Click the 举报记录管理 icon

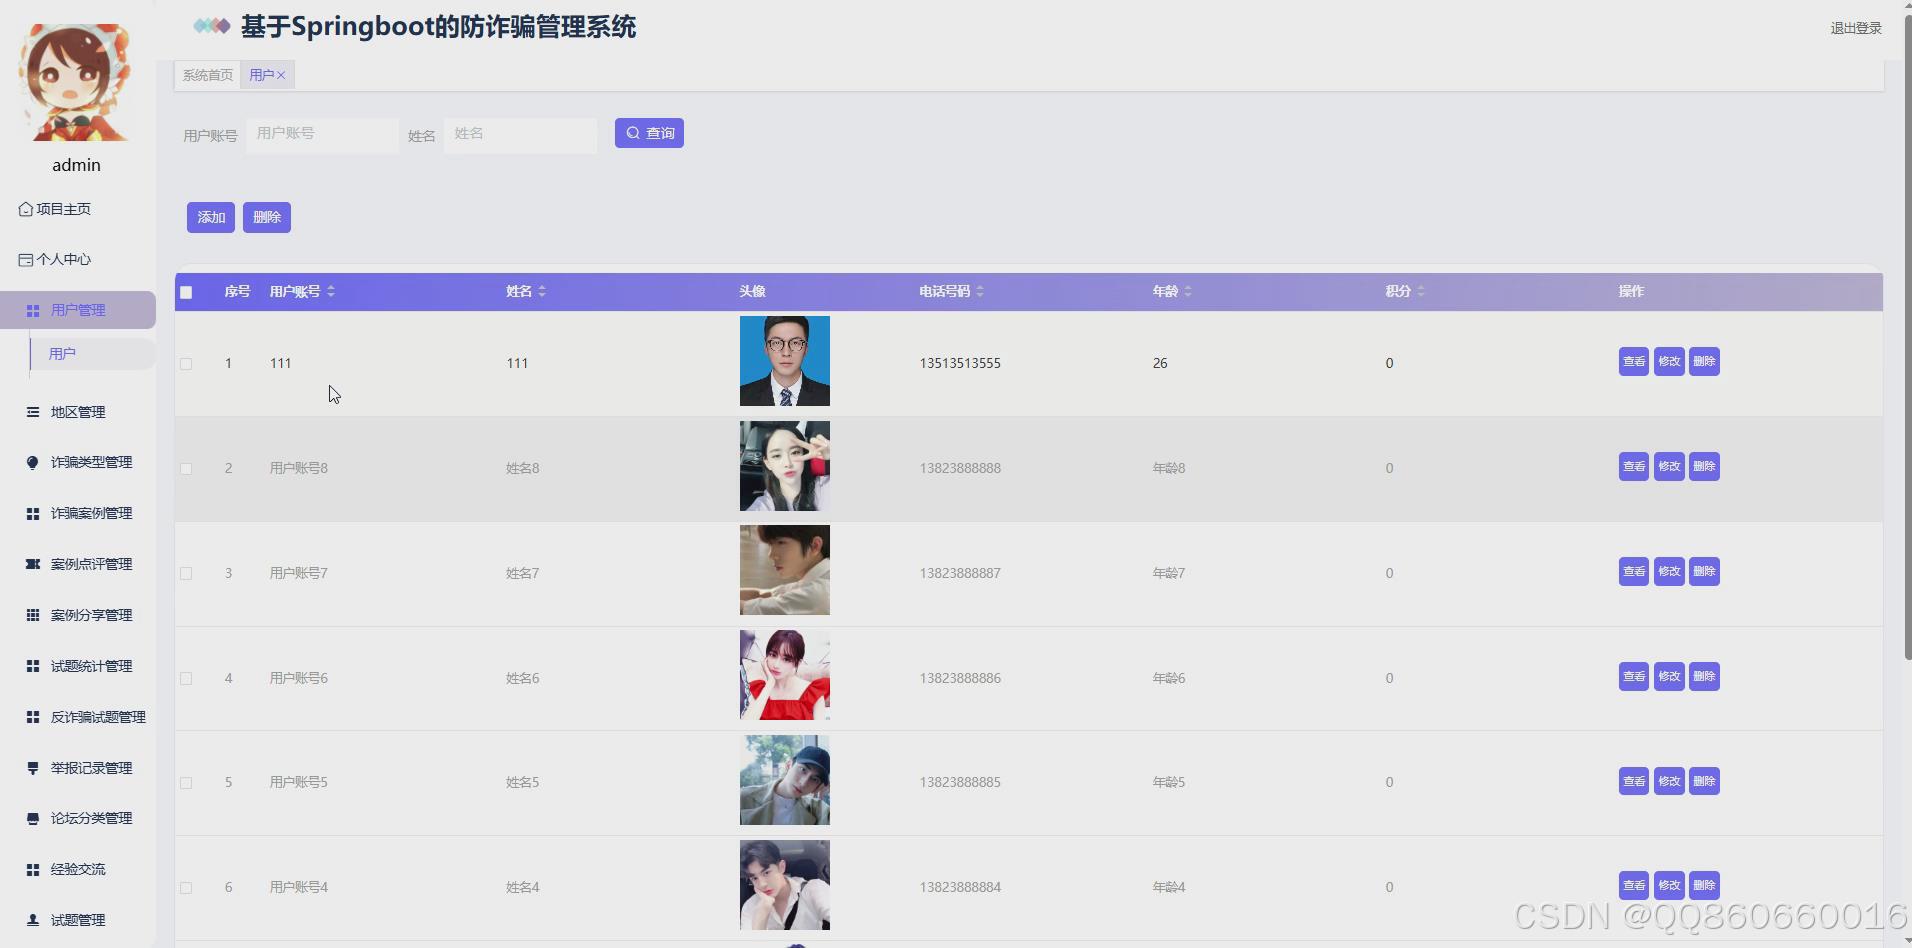click(x=33, y=768)
